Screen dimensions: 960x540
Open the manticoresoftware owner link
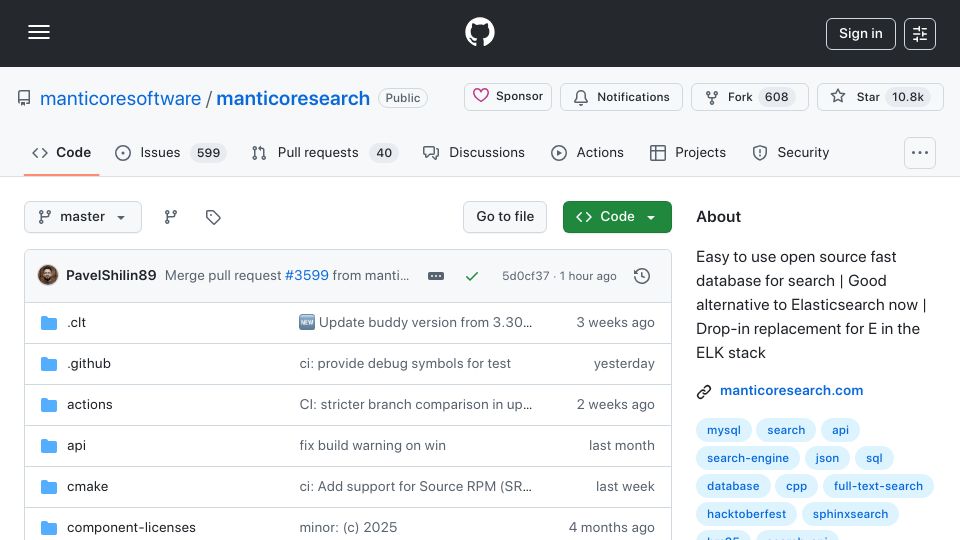pos(120,98)
